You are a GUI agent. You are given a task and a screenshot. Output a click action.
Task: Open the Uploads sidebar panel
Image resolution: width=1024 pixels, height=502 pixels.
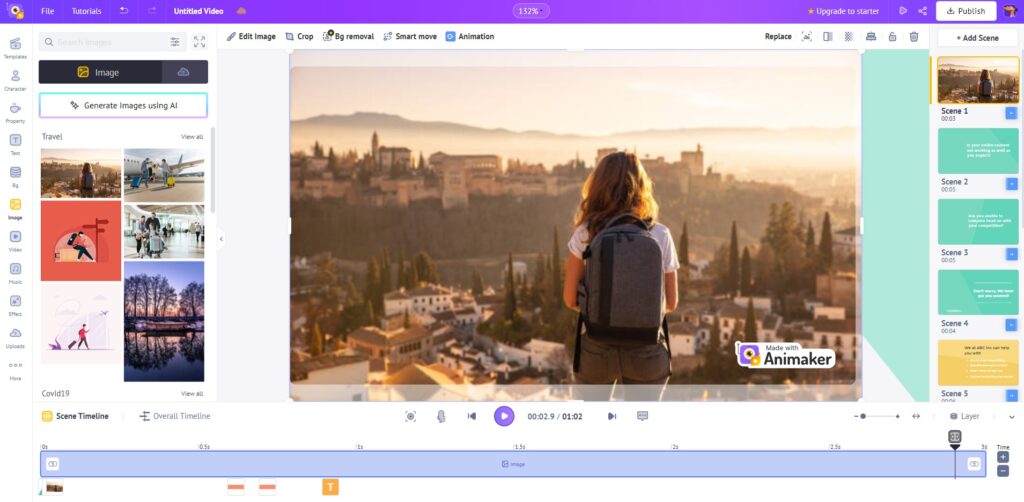pos(15,337)
